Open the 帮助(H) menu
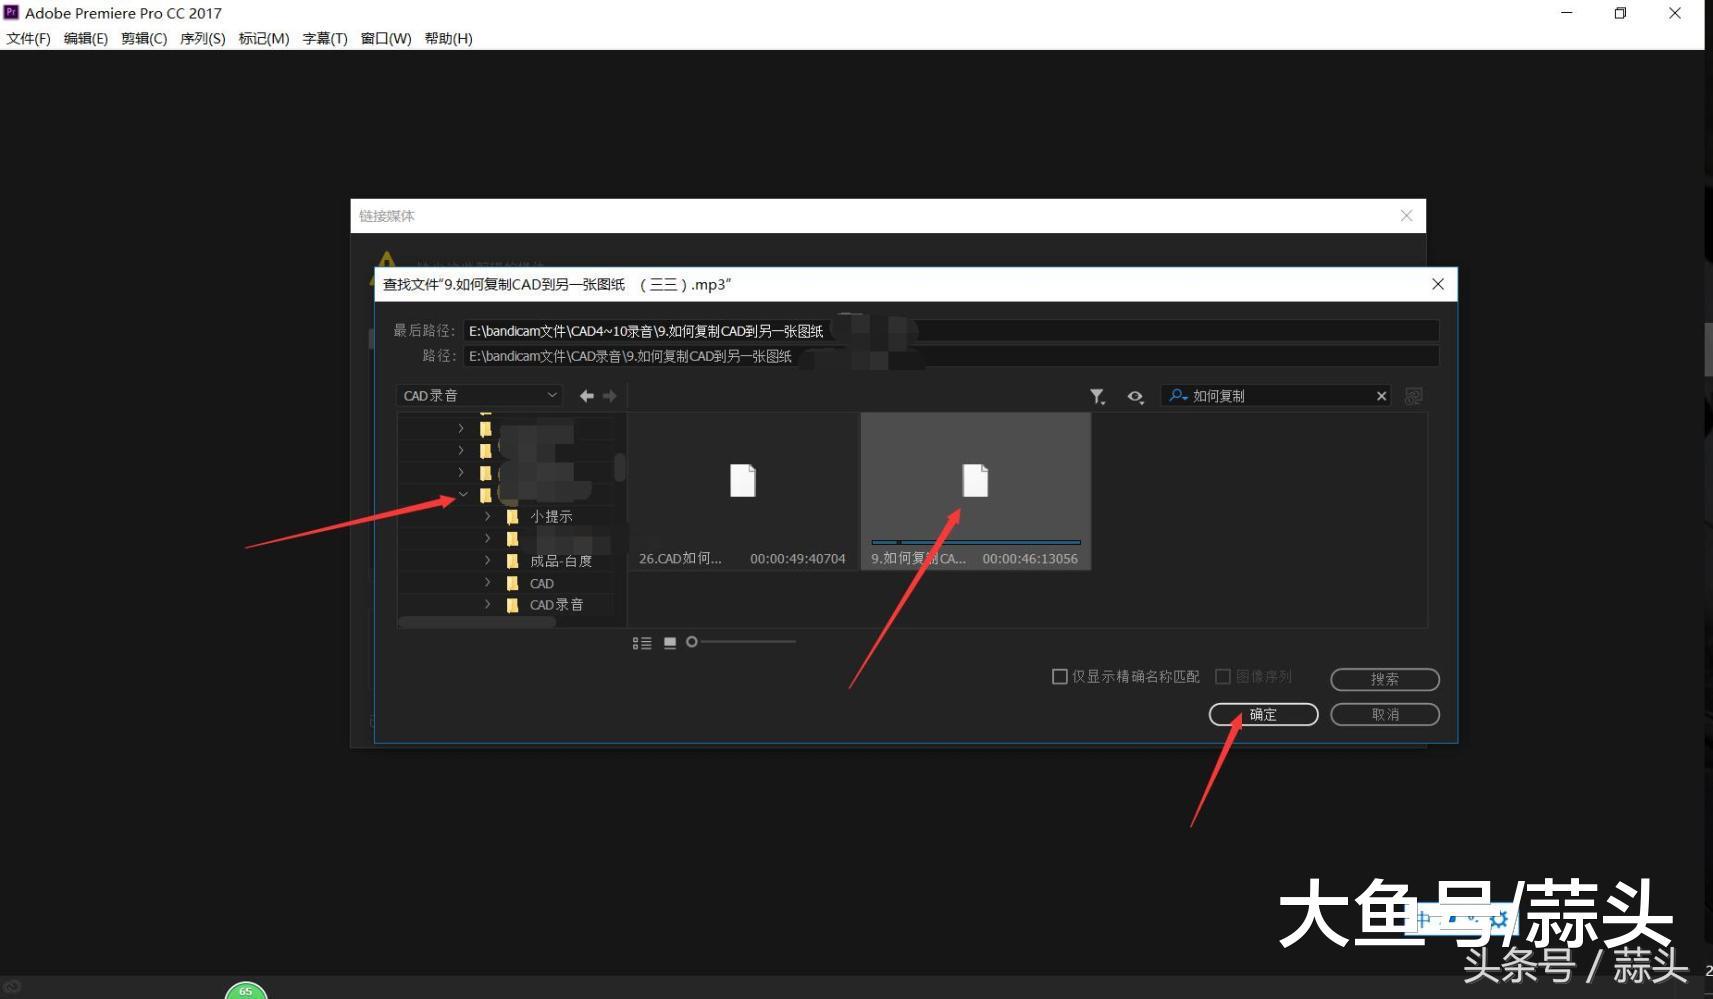 448,38
